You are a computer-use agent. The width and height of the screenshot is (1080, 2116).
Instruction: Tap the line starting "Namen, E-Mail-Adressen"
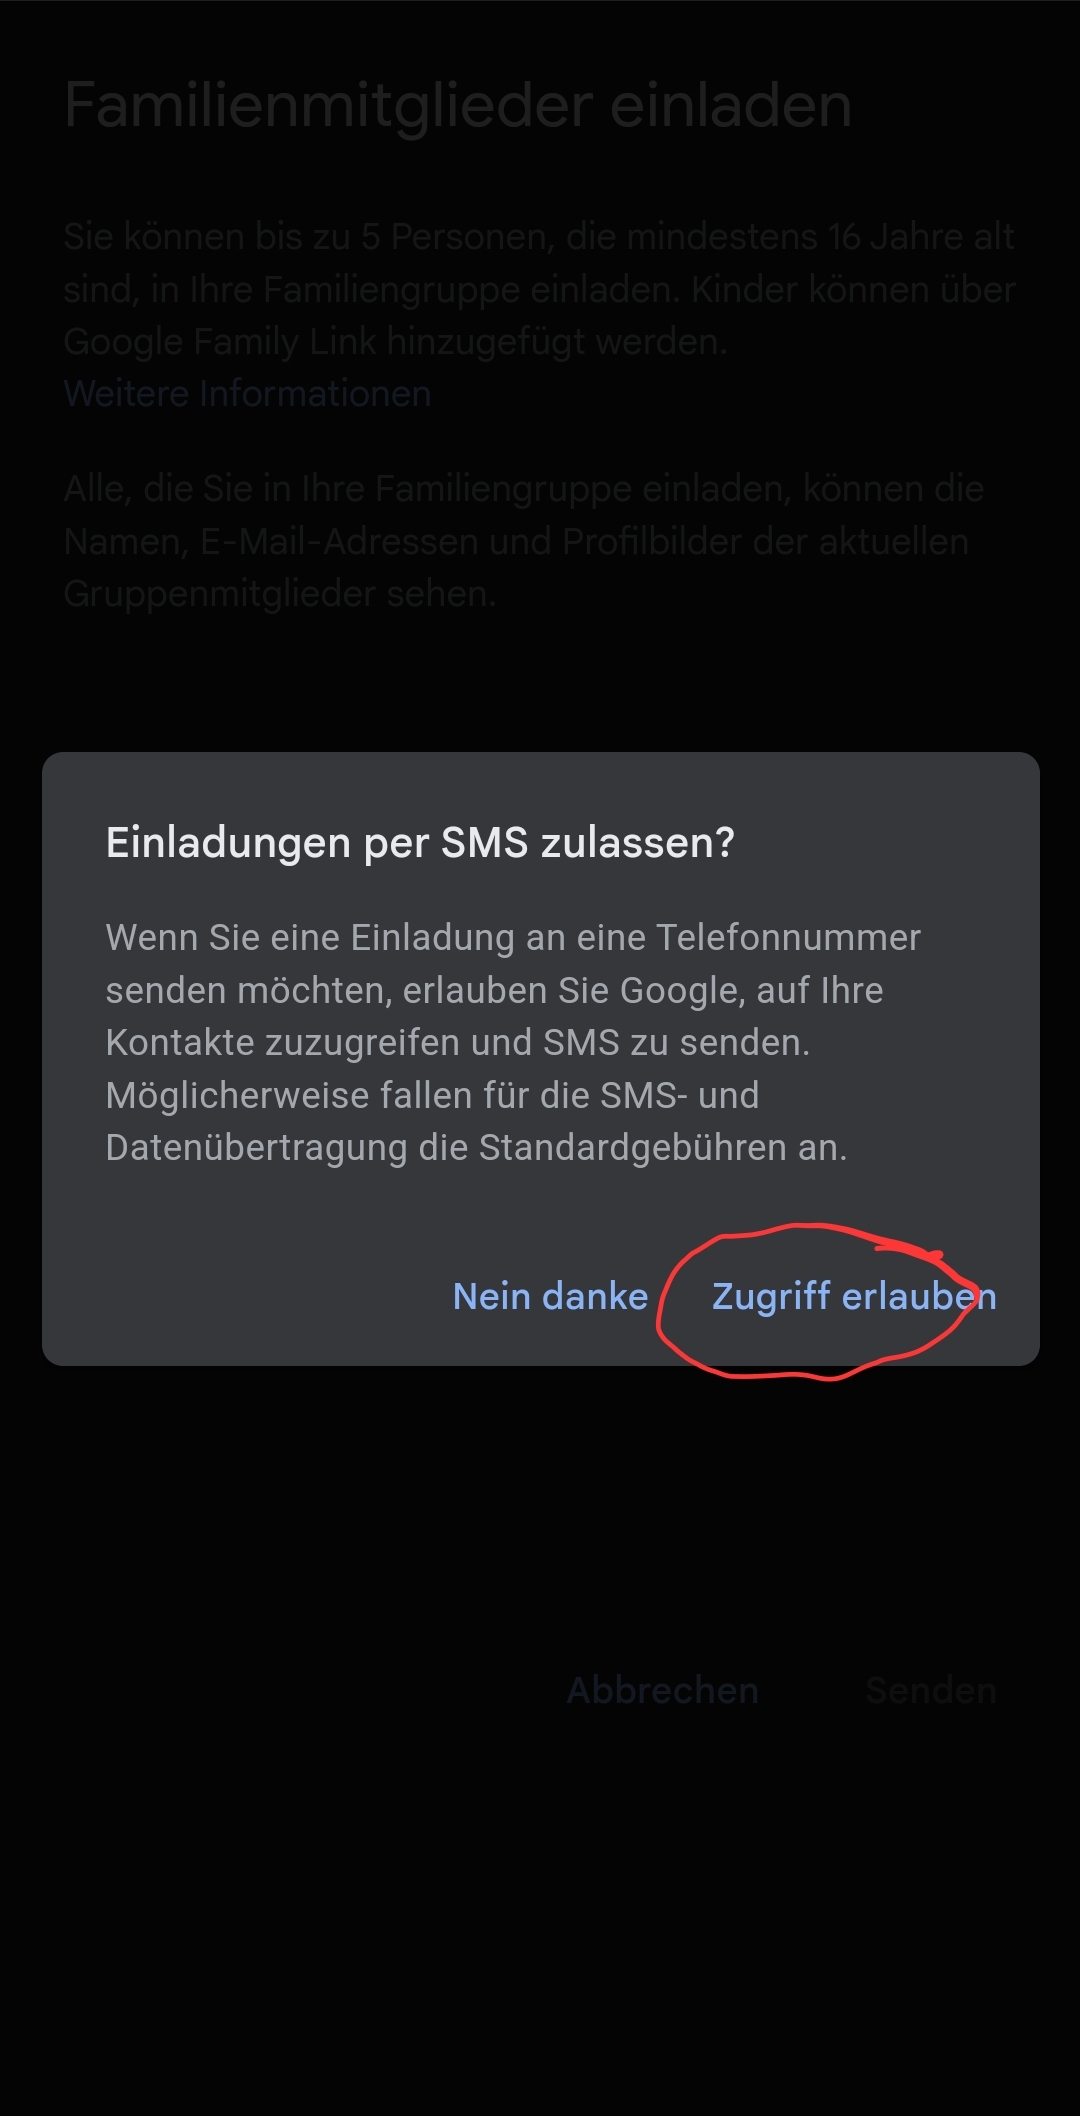pyautogui.click(x=516, y=542)
